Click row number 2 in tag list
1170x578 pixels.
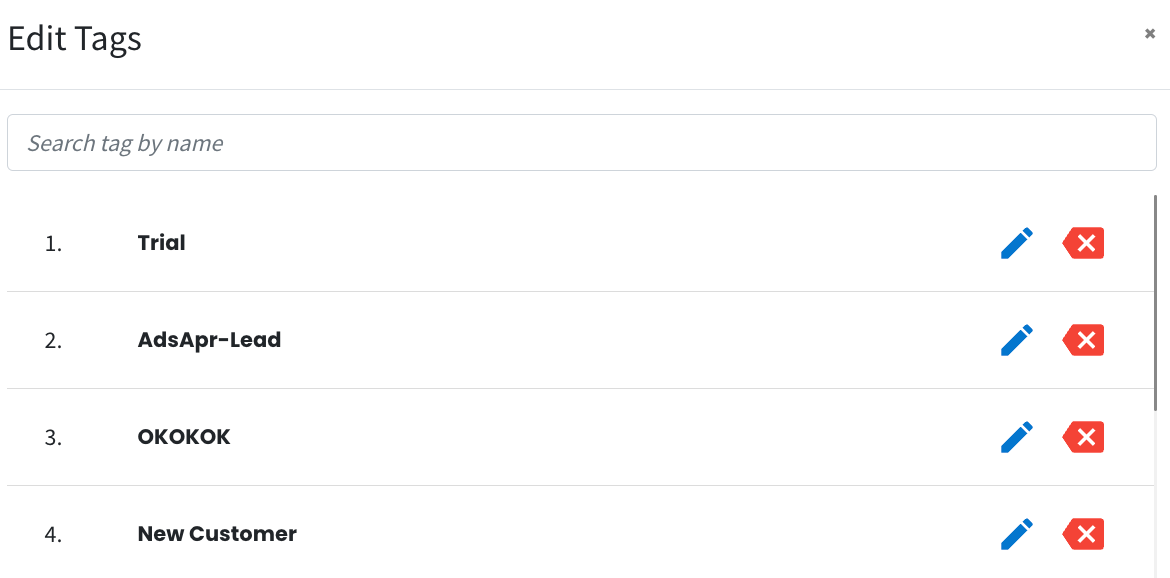(x=53, y=341)
